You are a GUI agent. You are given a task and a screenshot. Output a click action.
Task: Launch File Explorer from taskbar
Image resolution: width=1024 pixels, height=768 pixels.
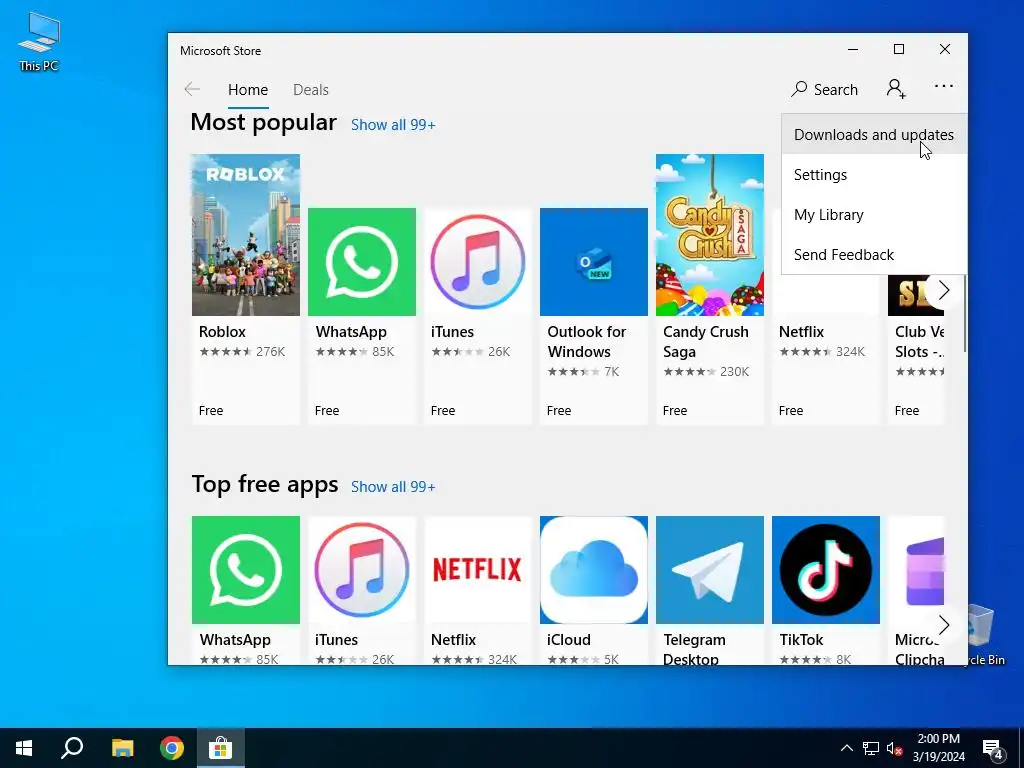tap(122, 748)
